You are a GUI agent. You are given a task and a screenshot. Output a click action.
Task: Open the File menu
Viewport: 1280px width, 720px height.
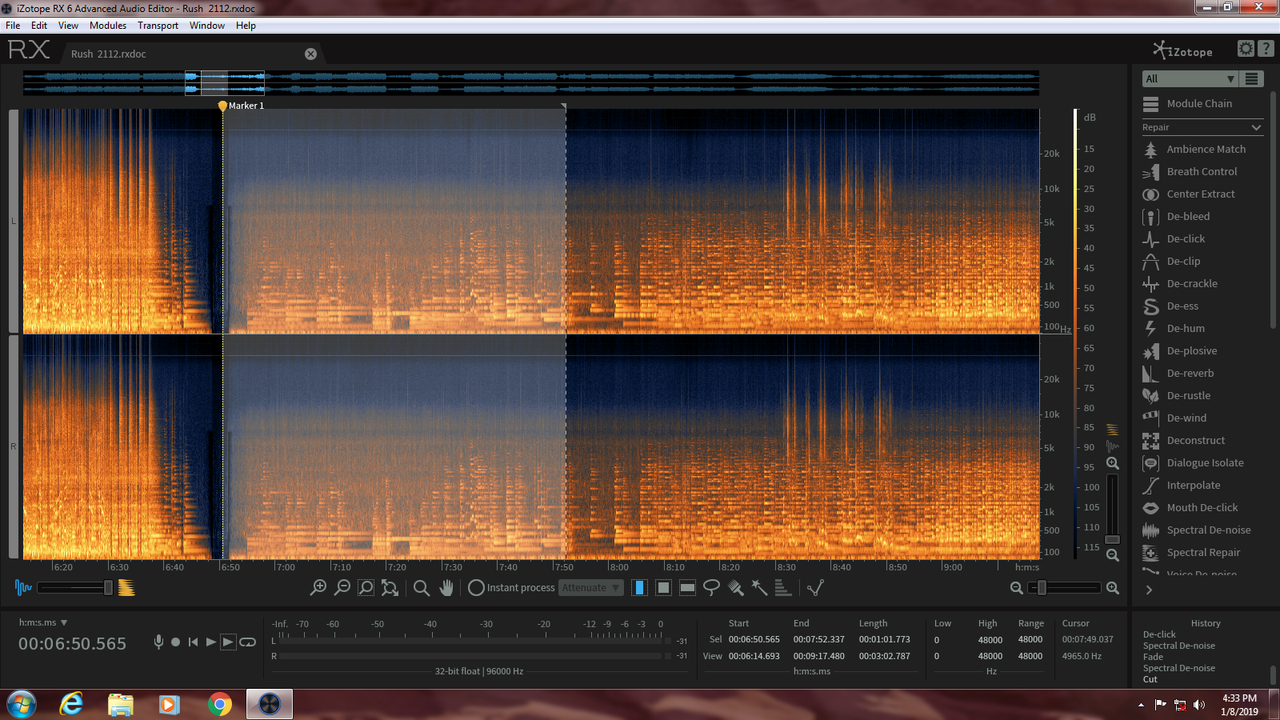[13, 25]
